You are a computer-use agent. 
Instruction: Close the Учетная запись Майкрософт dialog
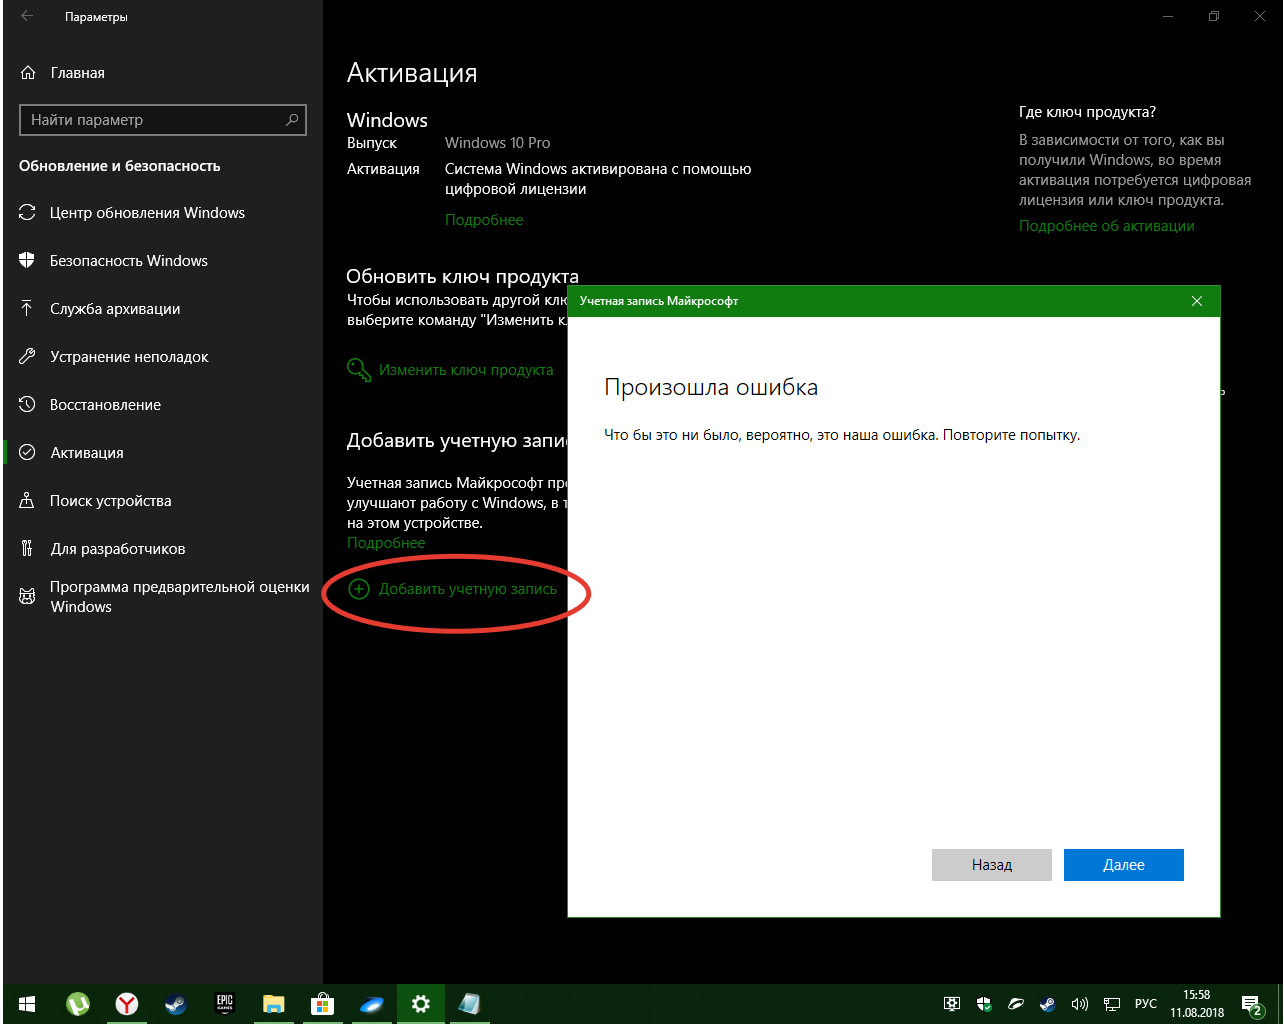1197,301
